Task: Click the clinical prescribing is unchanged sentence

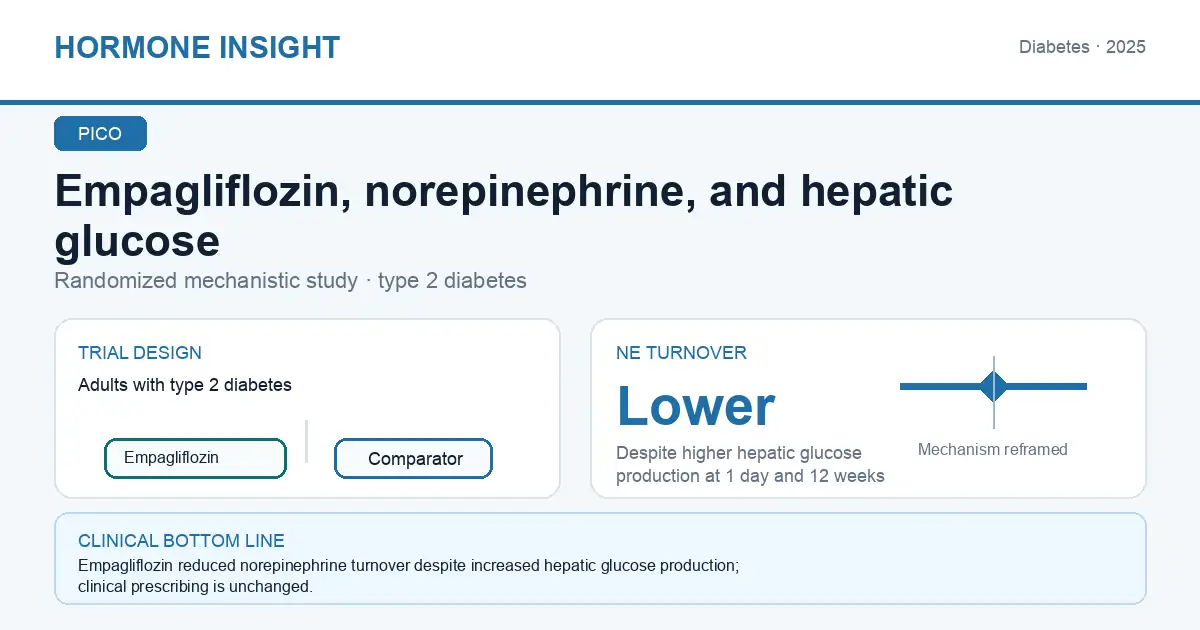Action: pos(196,587)
